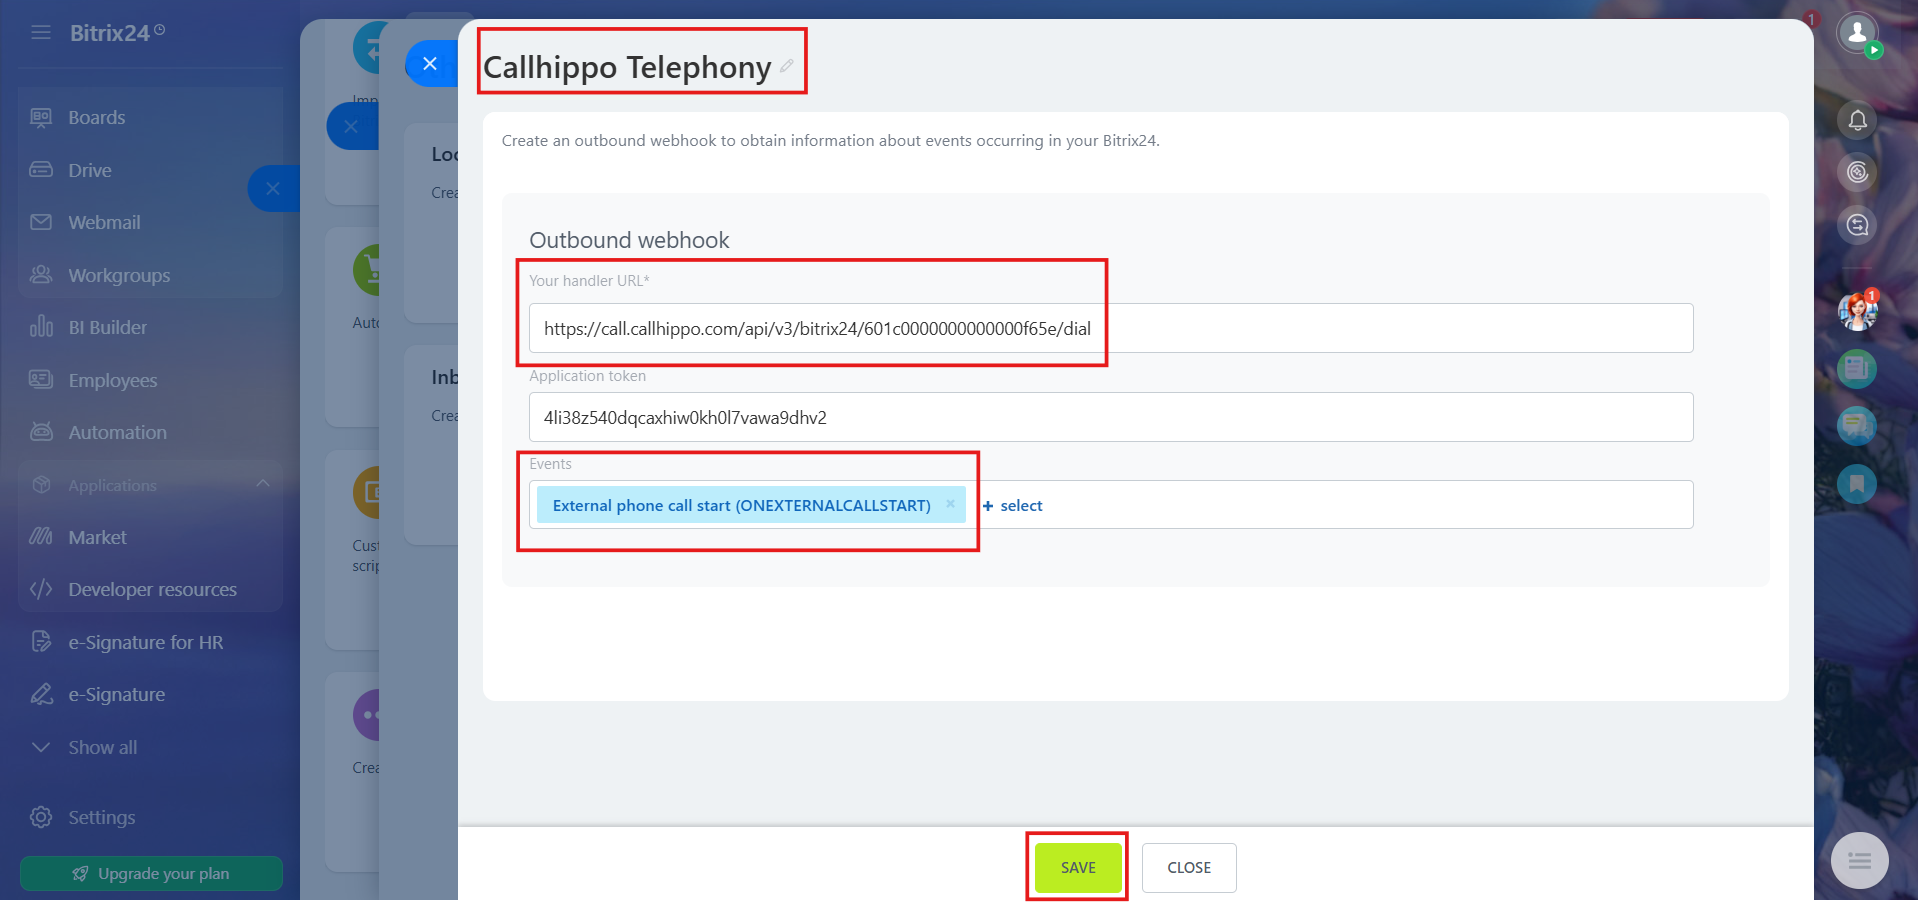Open the chat with the red-haired avatar
This screenshot has width=1918, height=902.
1857,312
